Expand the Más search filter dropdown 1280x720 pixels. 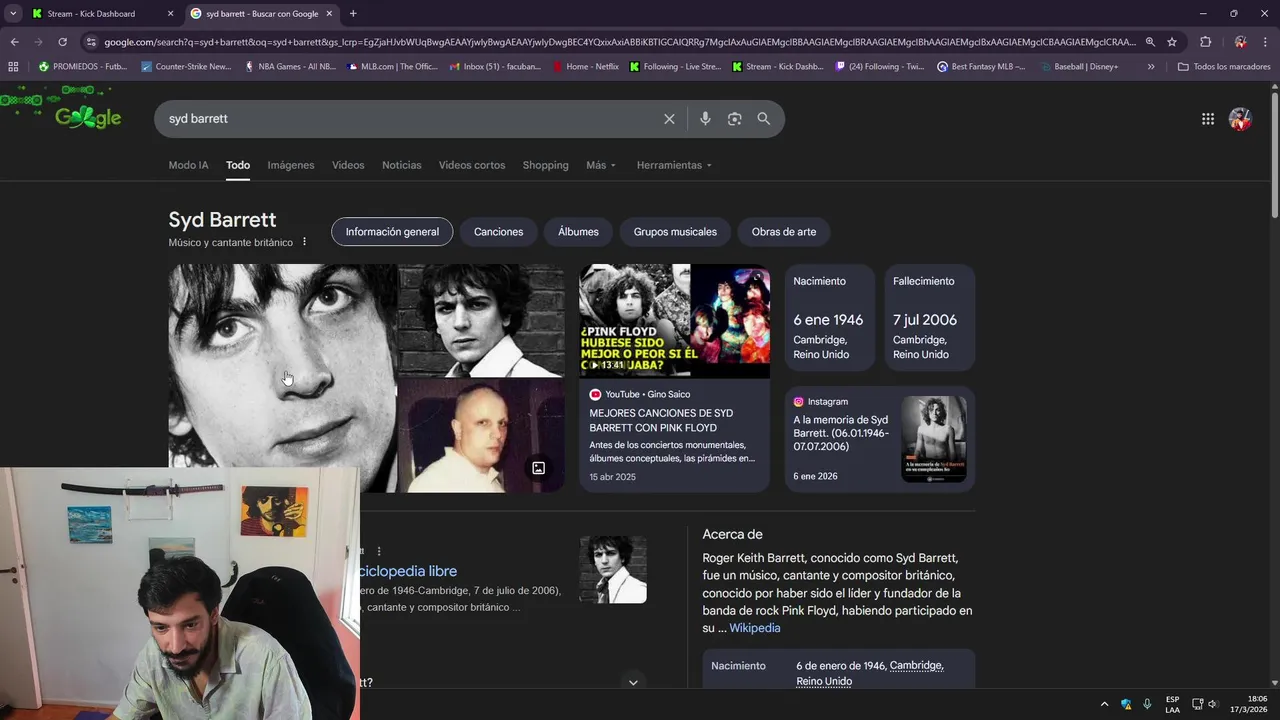pyautogui.click(x=601, y=165)
